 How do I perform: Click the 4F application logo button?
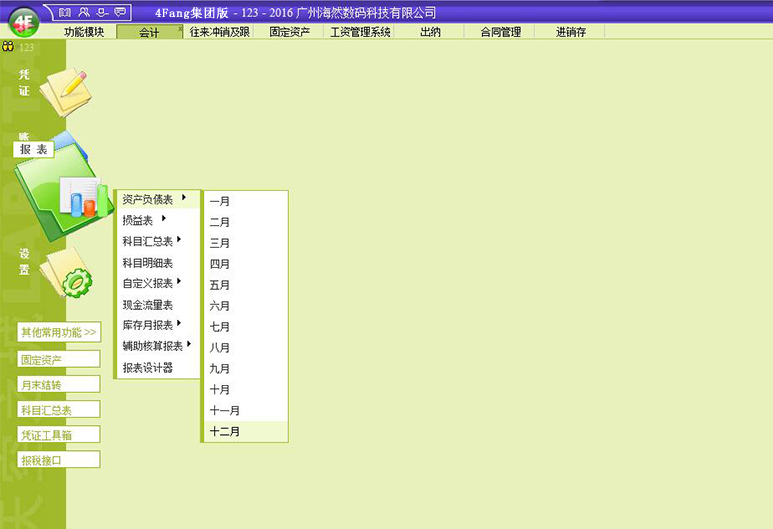22,22
